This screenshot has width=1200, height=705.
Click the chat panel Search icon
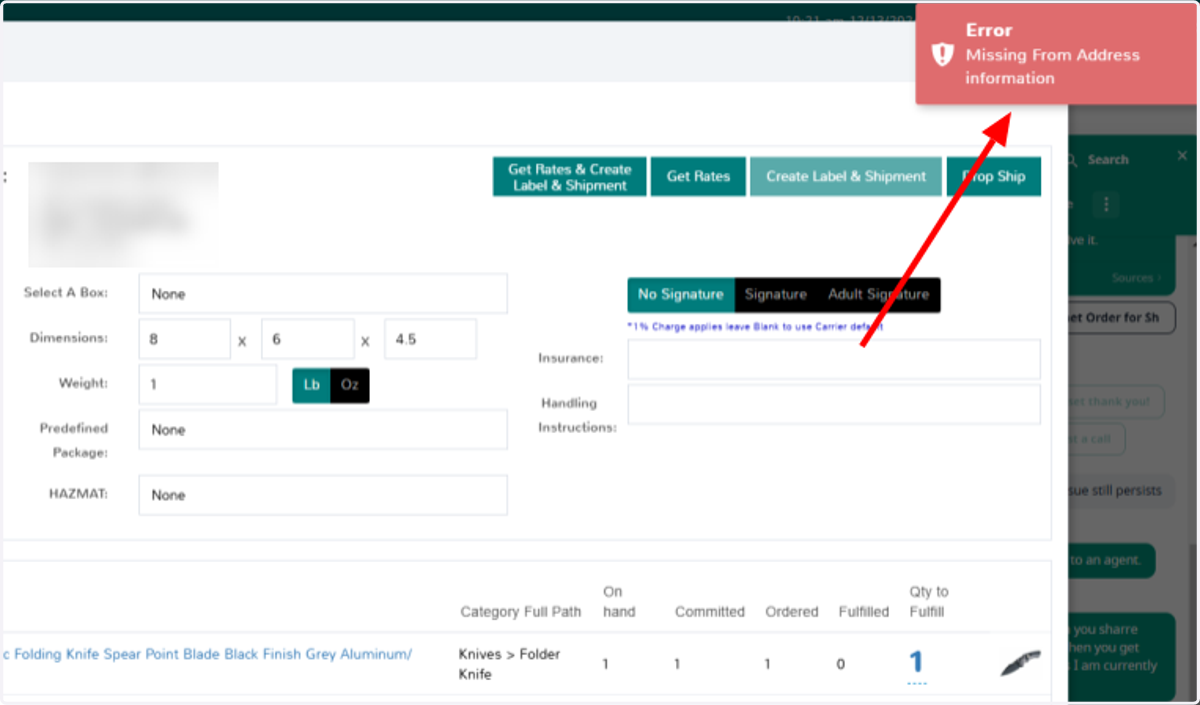(x=1072, y=160)
